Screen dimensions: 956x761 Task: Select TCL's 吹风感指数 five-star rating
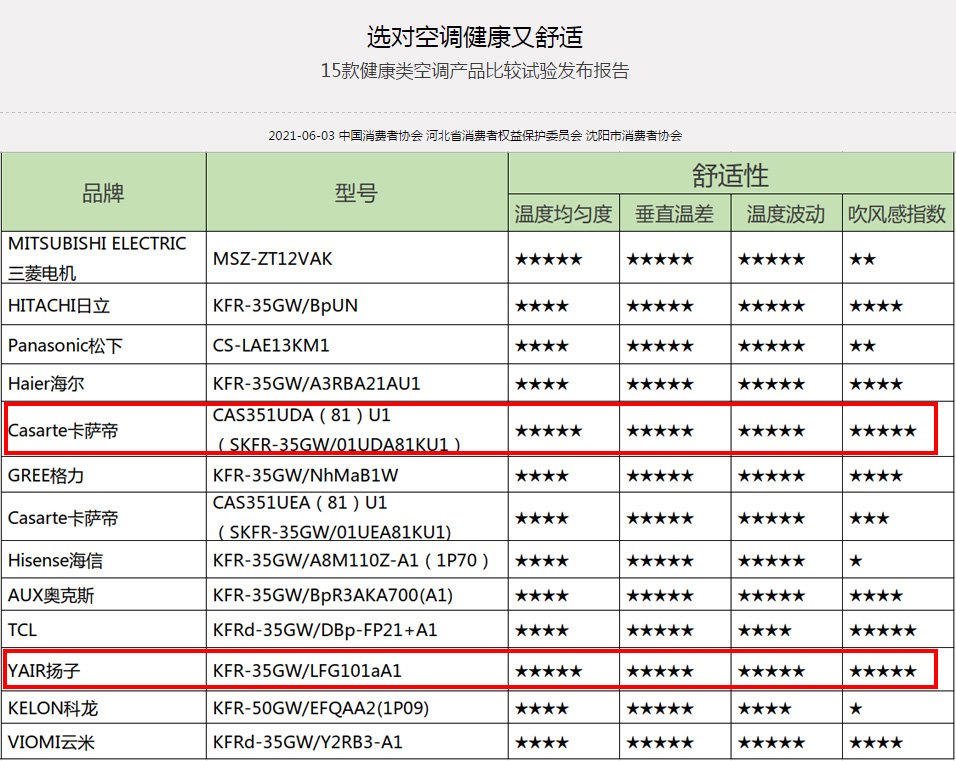(x=883, y=631)
